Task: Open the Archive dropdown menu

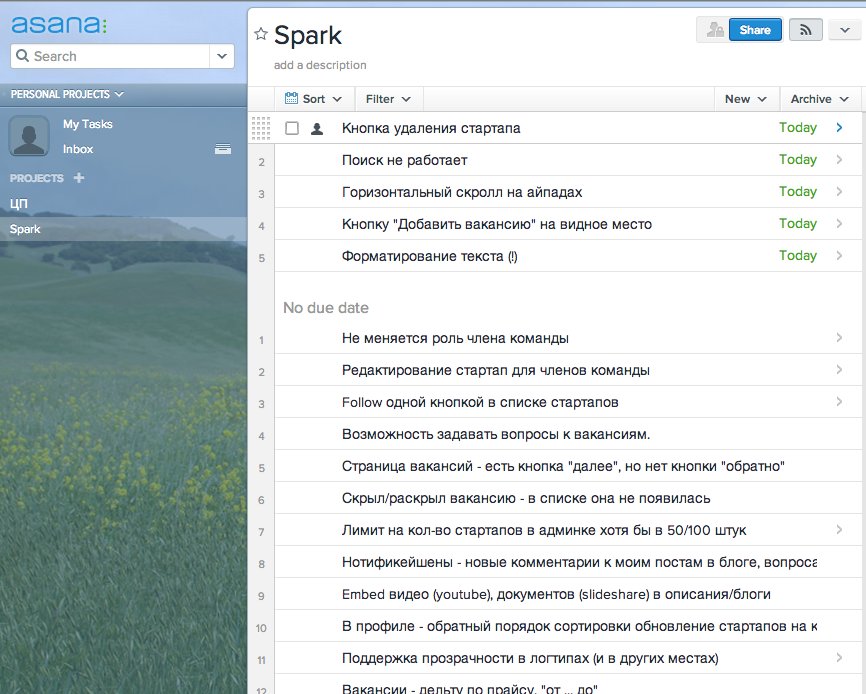Action: pyautogui.click(x=820, y=99)
